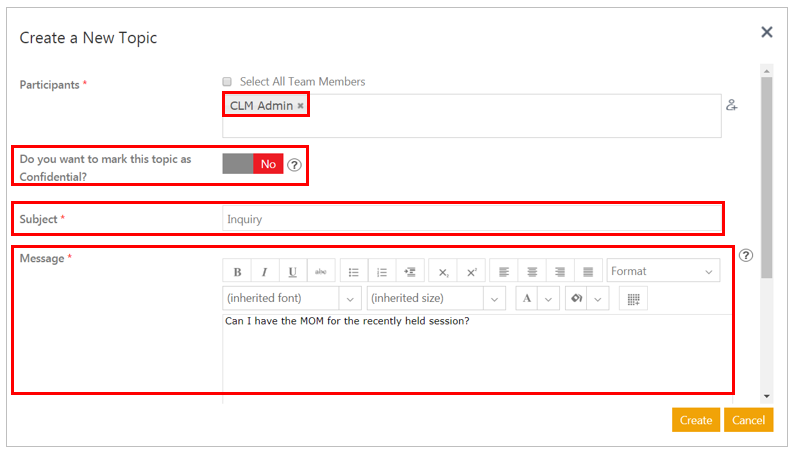Open the Format dropdown
The image size is (799, 455).
(x=663, y=271)
